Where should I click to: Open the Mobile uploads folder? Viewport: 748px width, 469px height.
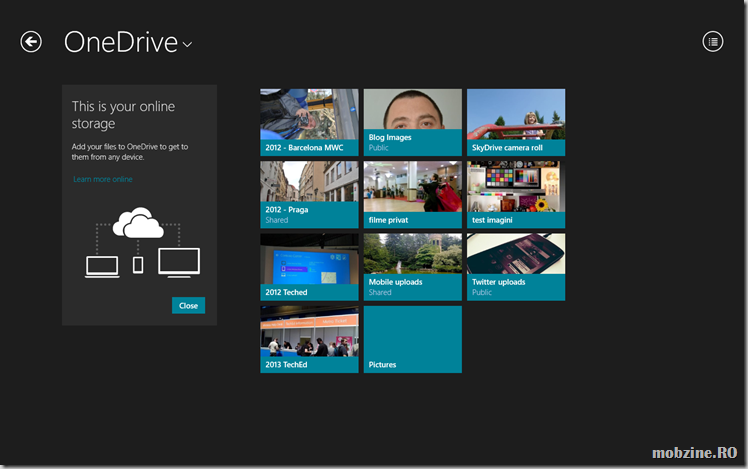(413, 267)
